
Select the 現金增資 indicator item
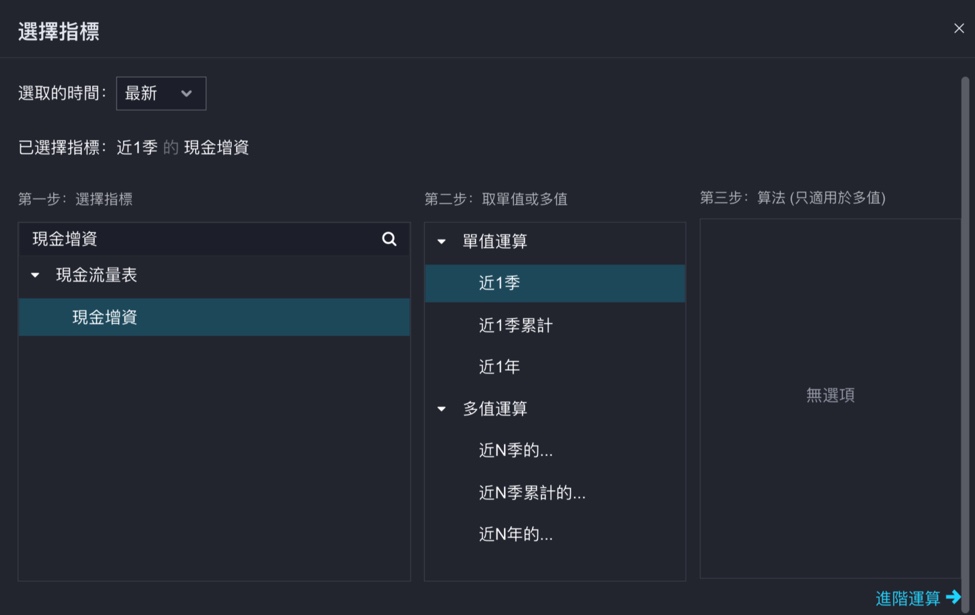[x=105, y=317]
